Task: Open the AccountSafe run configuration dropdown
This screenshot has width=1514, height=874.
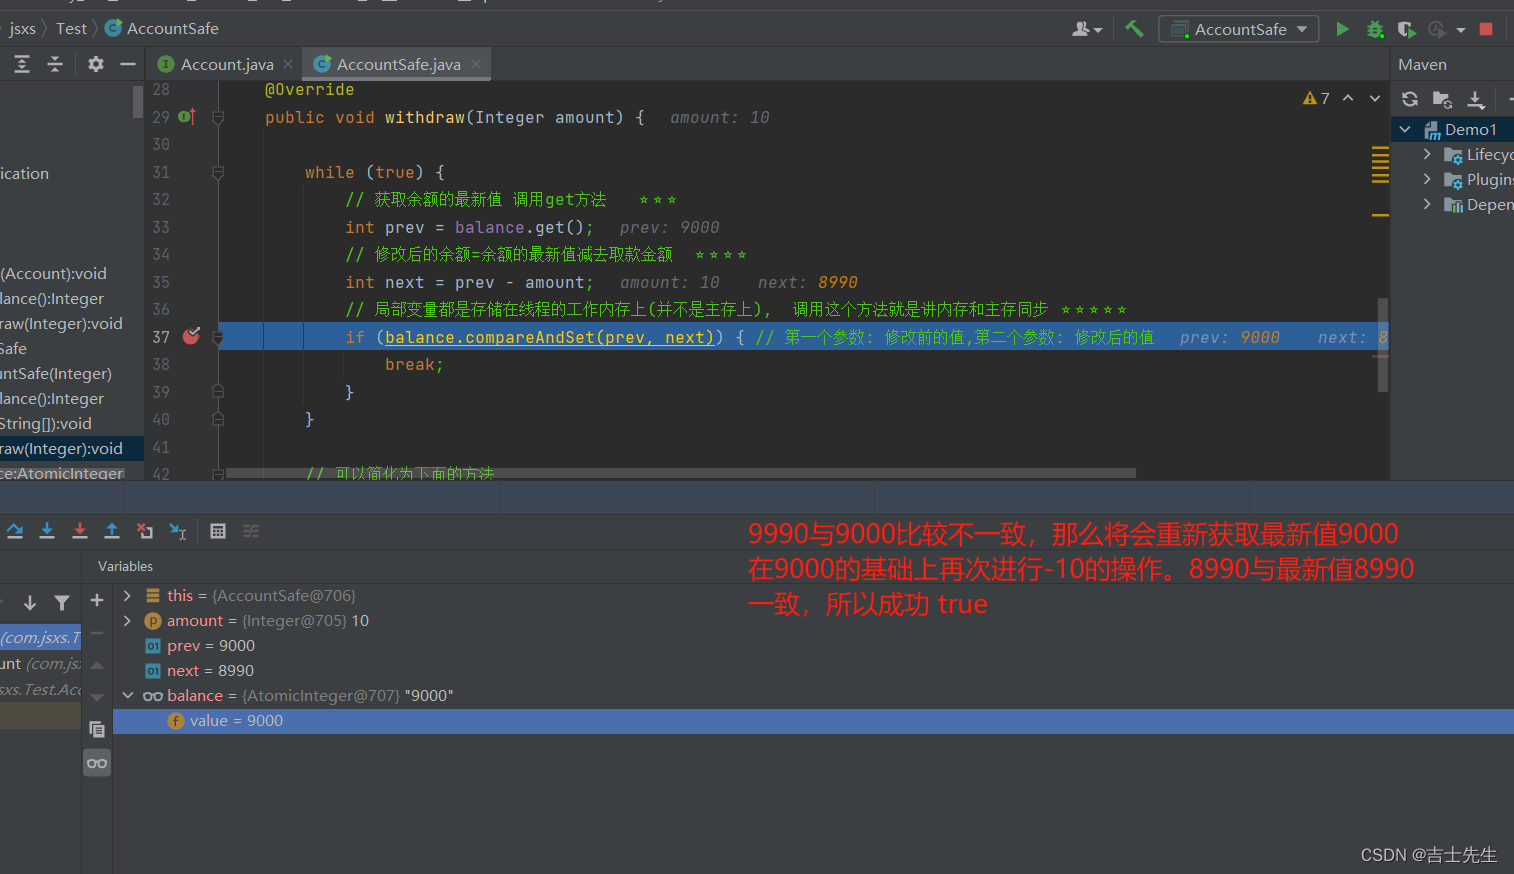Action: coord(1239,29)
